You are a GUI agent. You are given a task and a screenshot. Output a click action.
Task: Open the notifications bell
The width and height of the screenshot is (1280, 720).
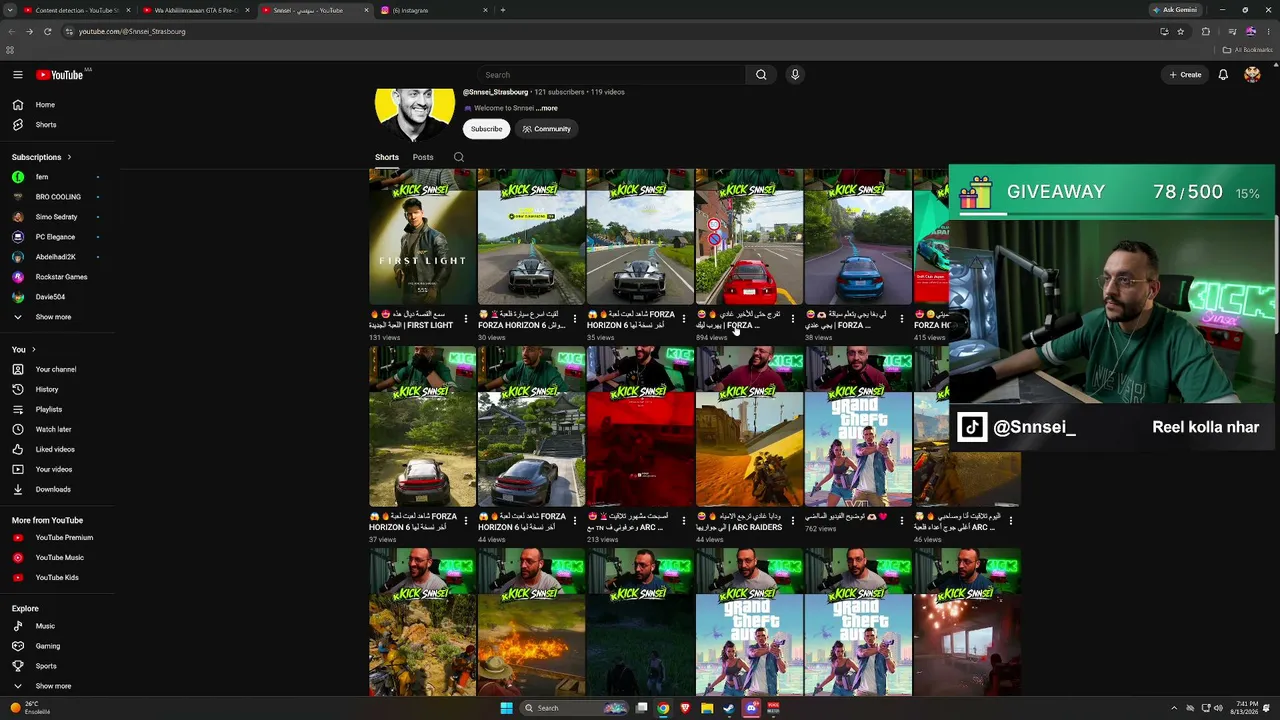pos(1223,75)
